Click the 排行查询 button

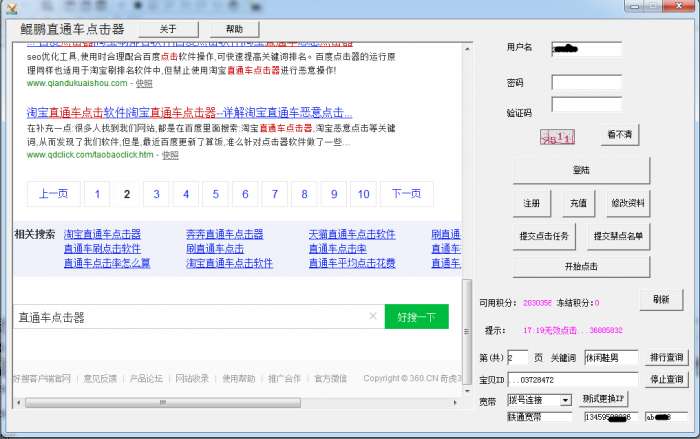pyautogui.click(x=667, y=357)
